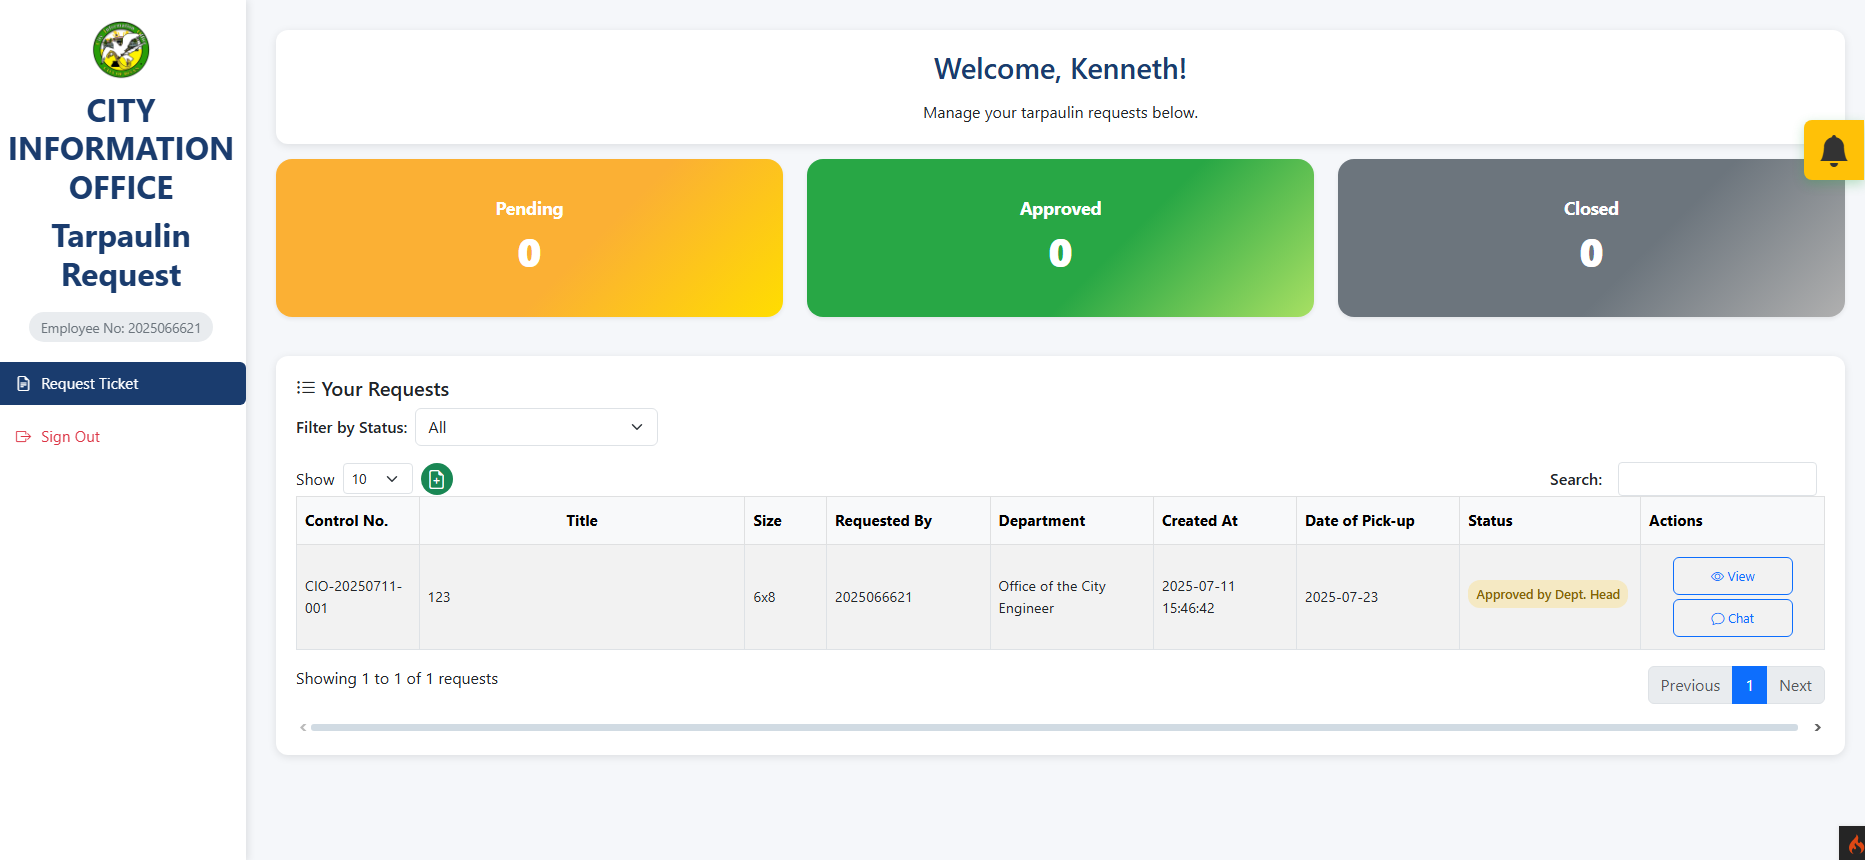This screenshot has width=1865, height=860.
Task: Click pick-up date 2025-07-23
Action: (x=1378, y=597)
